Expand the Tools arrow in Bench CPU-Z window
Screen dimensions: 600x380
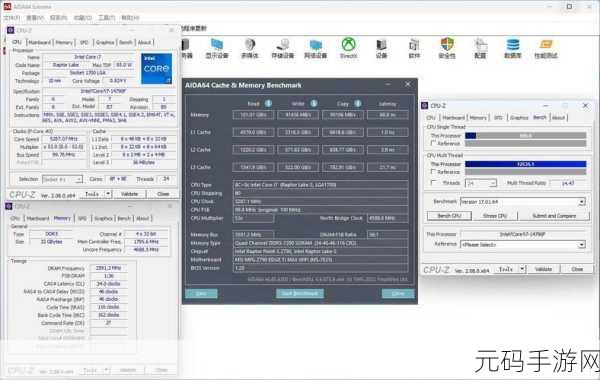click(x=522, y=269)
